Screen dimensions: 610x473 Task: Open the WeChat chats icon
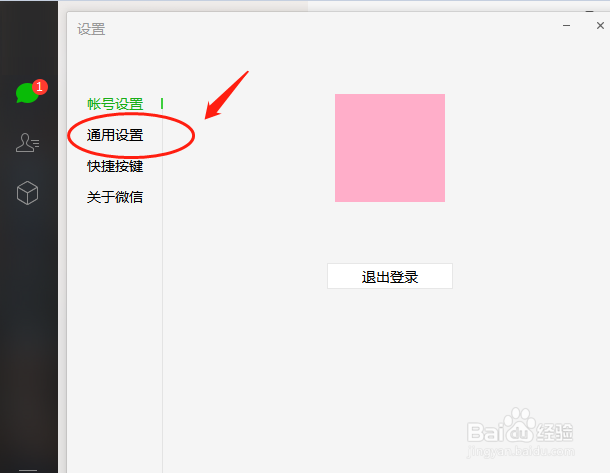coord(27,93)
